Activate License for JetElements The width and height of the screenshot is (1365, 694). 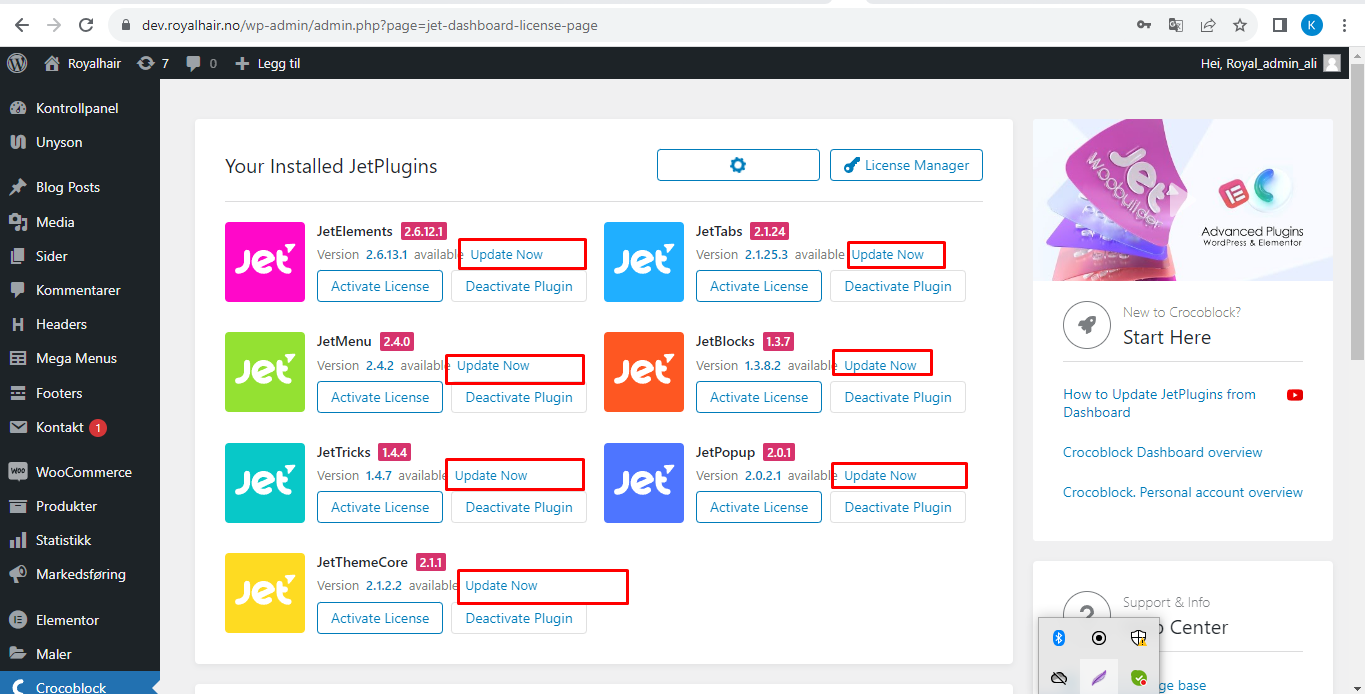pos(380,286)
